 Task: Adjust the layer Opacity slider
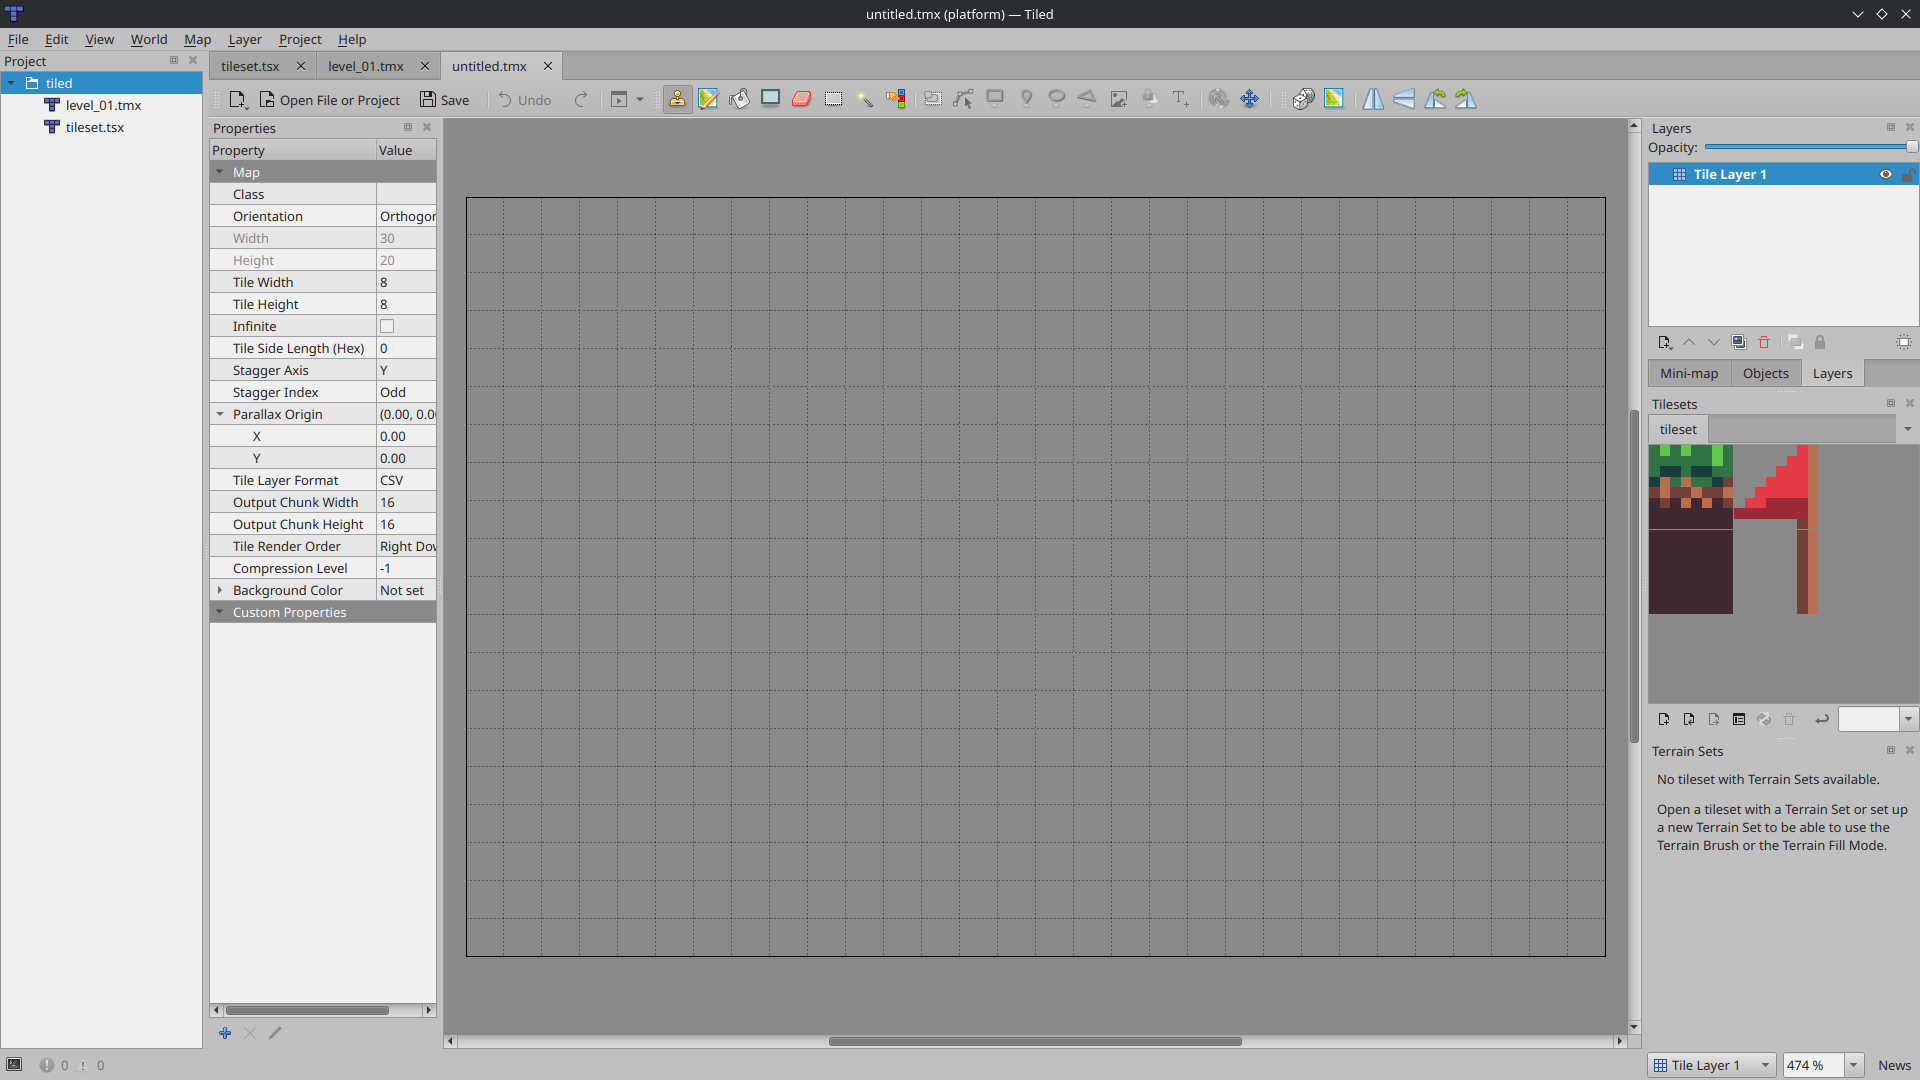[x=1810, y=147]
